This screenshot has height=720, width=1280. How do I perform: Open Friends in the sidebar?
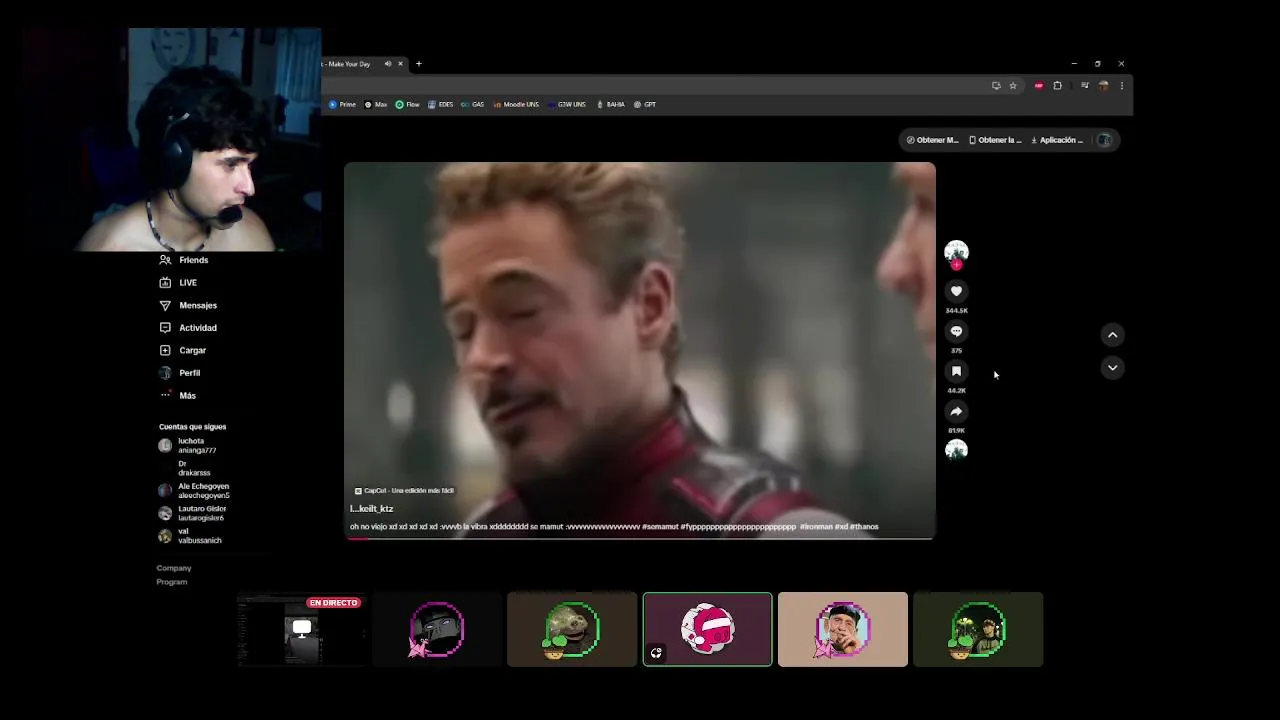click(x=183, y=260)
